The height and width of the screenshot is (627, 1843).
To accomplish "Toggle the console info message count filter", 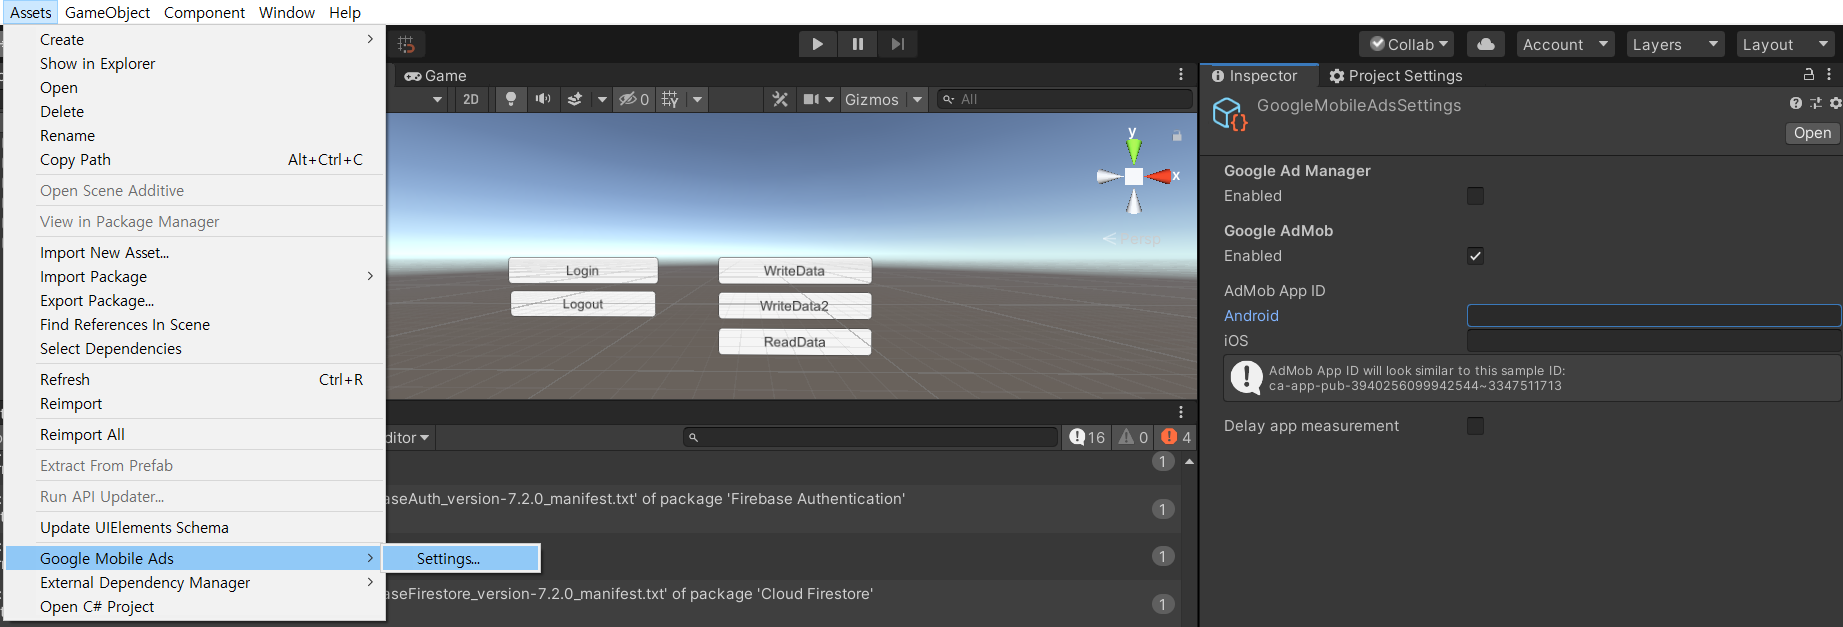I will [x=1087, y=437].
